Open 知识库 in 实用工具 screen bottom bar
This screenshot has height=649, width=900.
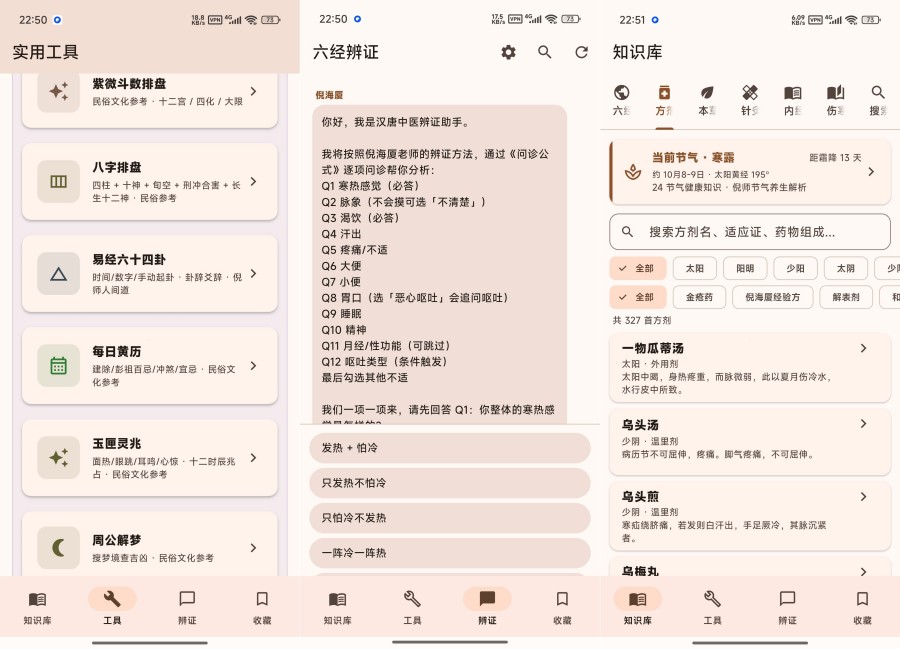(37, 608)
